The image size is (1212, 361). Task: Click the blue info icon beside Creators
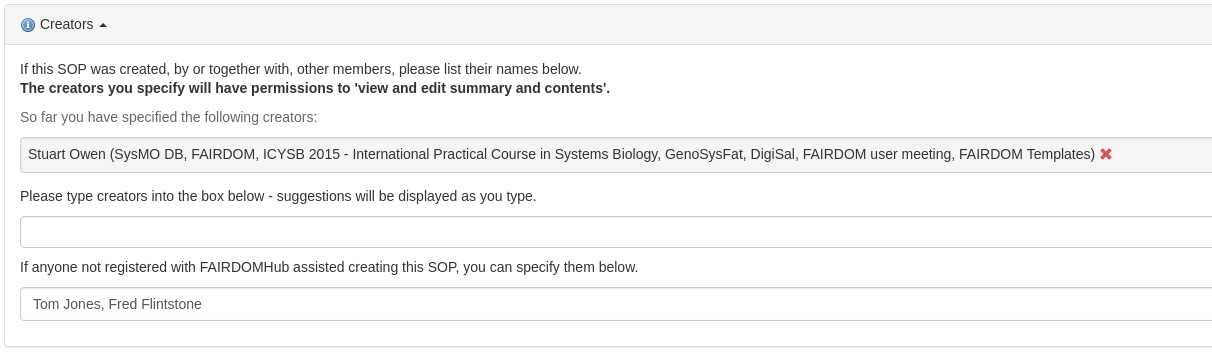28,25
